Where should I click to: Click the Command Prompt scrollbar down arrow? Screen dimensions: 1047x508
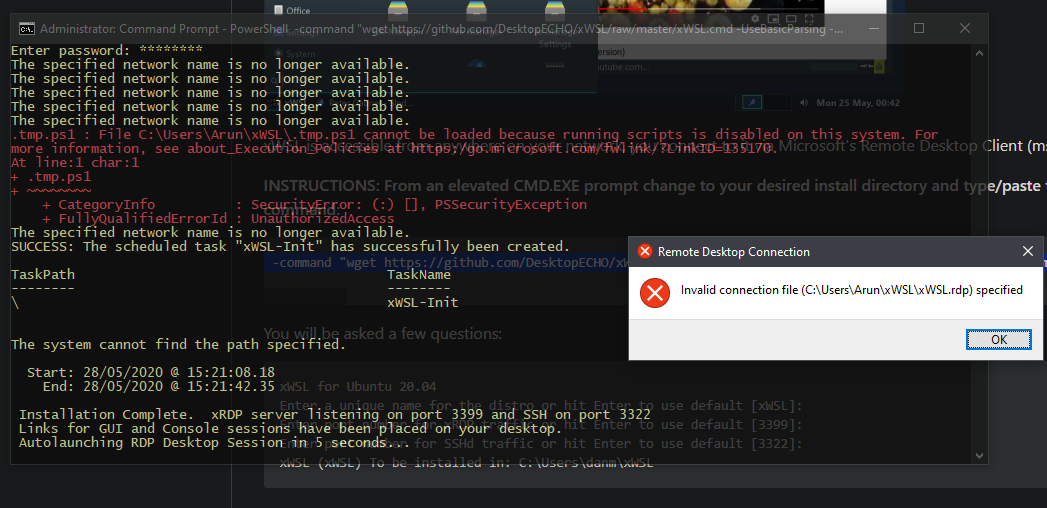click(980, 456)
